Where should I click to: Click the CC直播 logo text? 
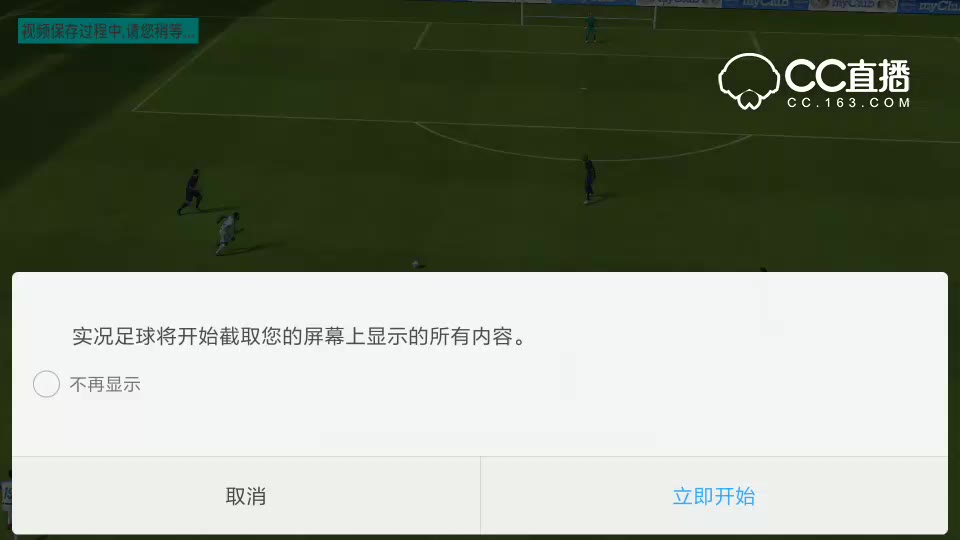pos(847,76)
